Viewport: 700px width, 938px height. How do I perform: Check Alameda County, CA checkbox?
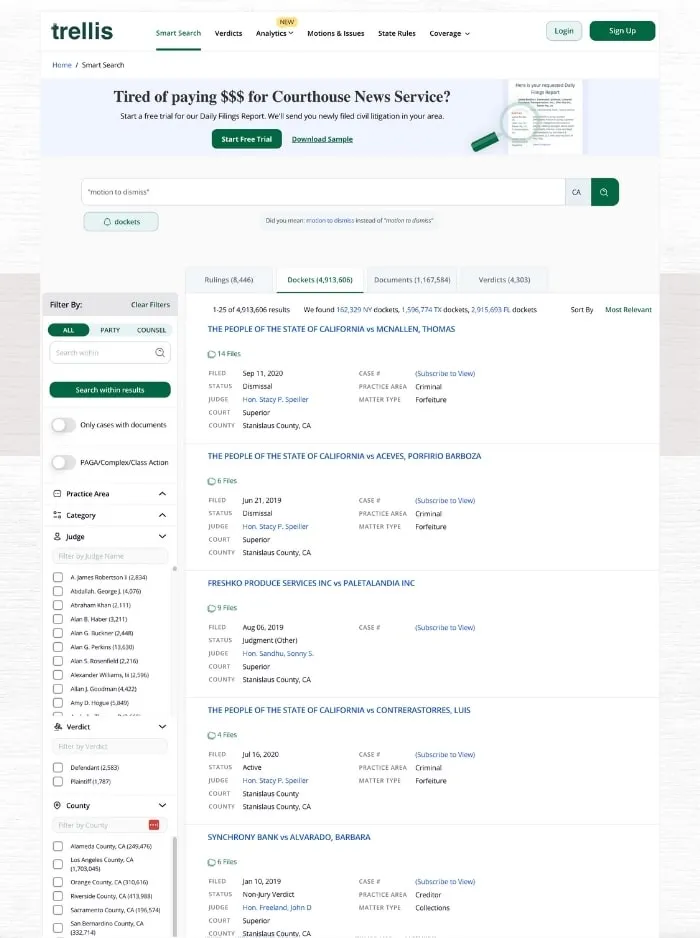click(58, 846)
